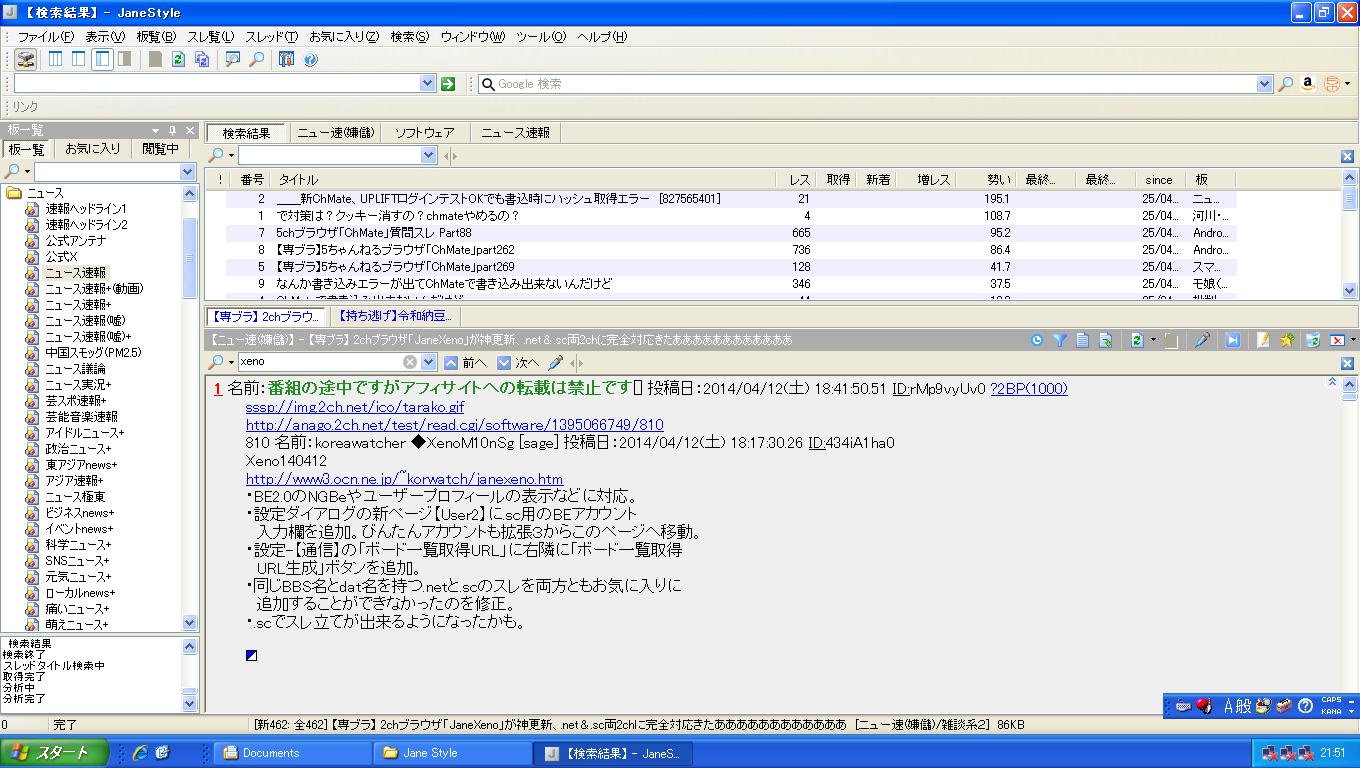Click the funnel filter icon in thread toolbar
This screenshot has width=1360, height=768.
pos(1060,341)
